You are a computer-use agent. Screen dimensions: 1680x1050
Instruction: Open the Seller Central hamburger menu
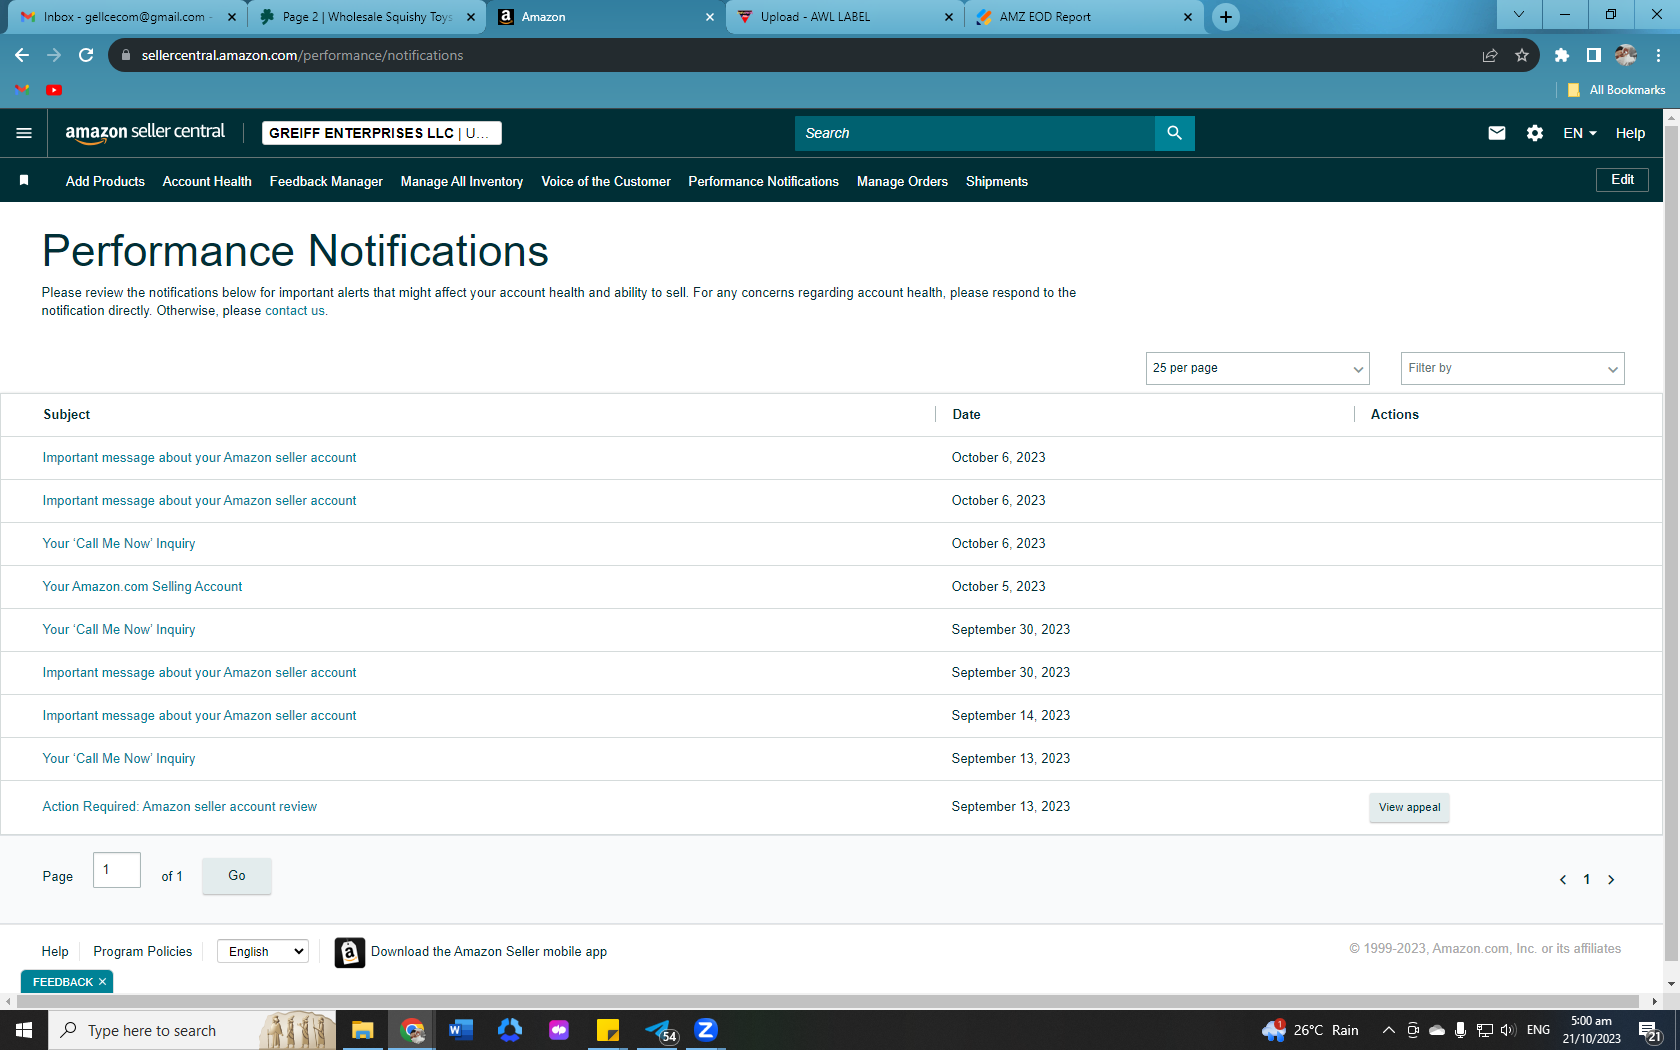(x=24, y=133)
